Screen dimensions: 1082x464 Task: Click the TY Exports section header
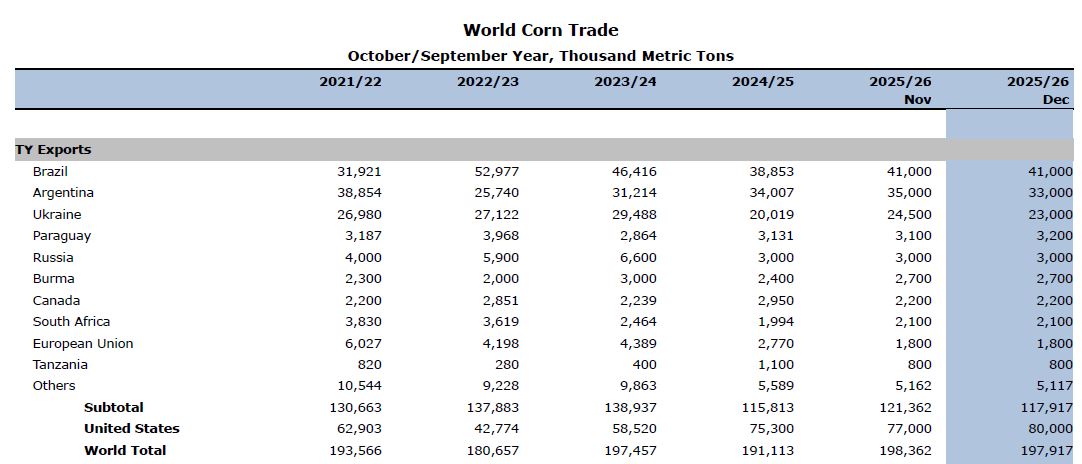(x=53, y=150)
